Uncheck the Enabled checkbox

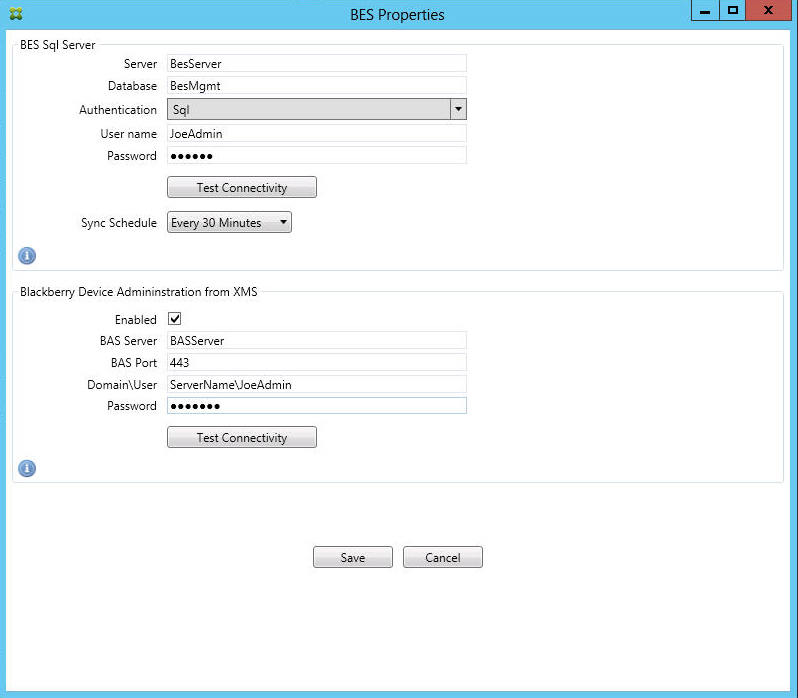point(175,319)
